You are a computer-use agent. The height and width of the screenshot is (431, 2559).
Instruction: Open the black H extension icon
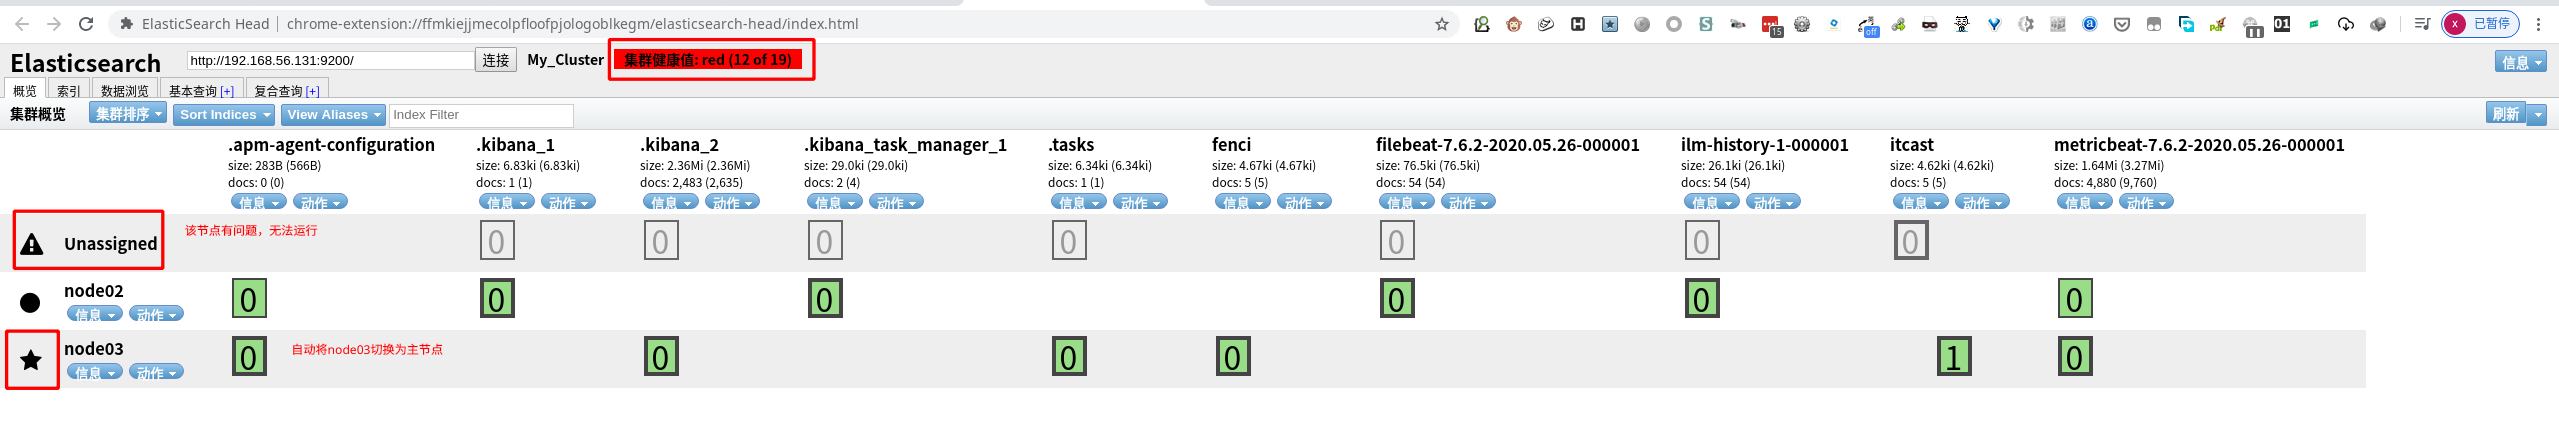1578,24
